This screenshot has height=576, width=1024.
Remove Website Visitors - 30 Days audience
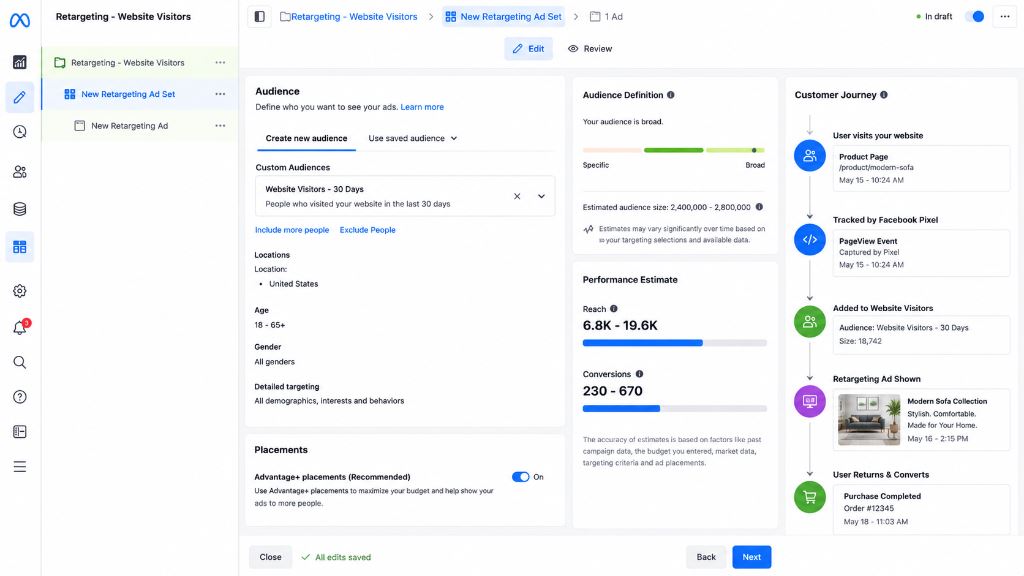pyautogui.click(x=517, y=196)
